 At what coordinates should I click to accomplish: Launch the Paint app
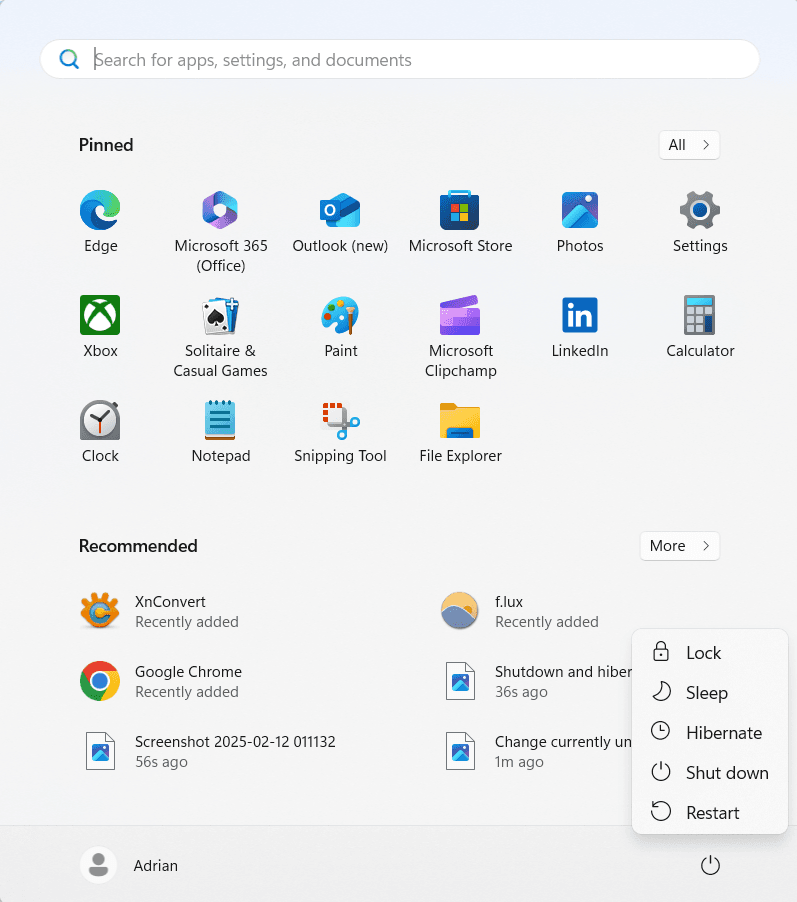click(340, 326)
